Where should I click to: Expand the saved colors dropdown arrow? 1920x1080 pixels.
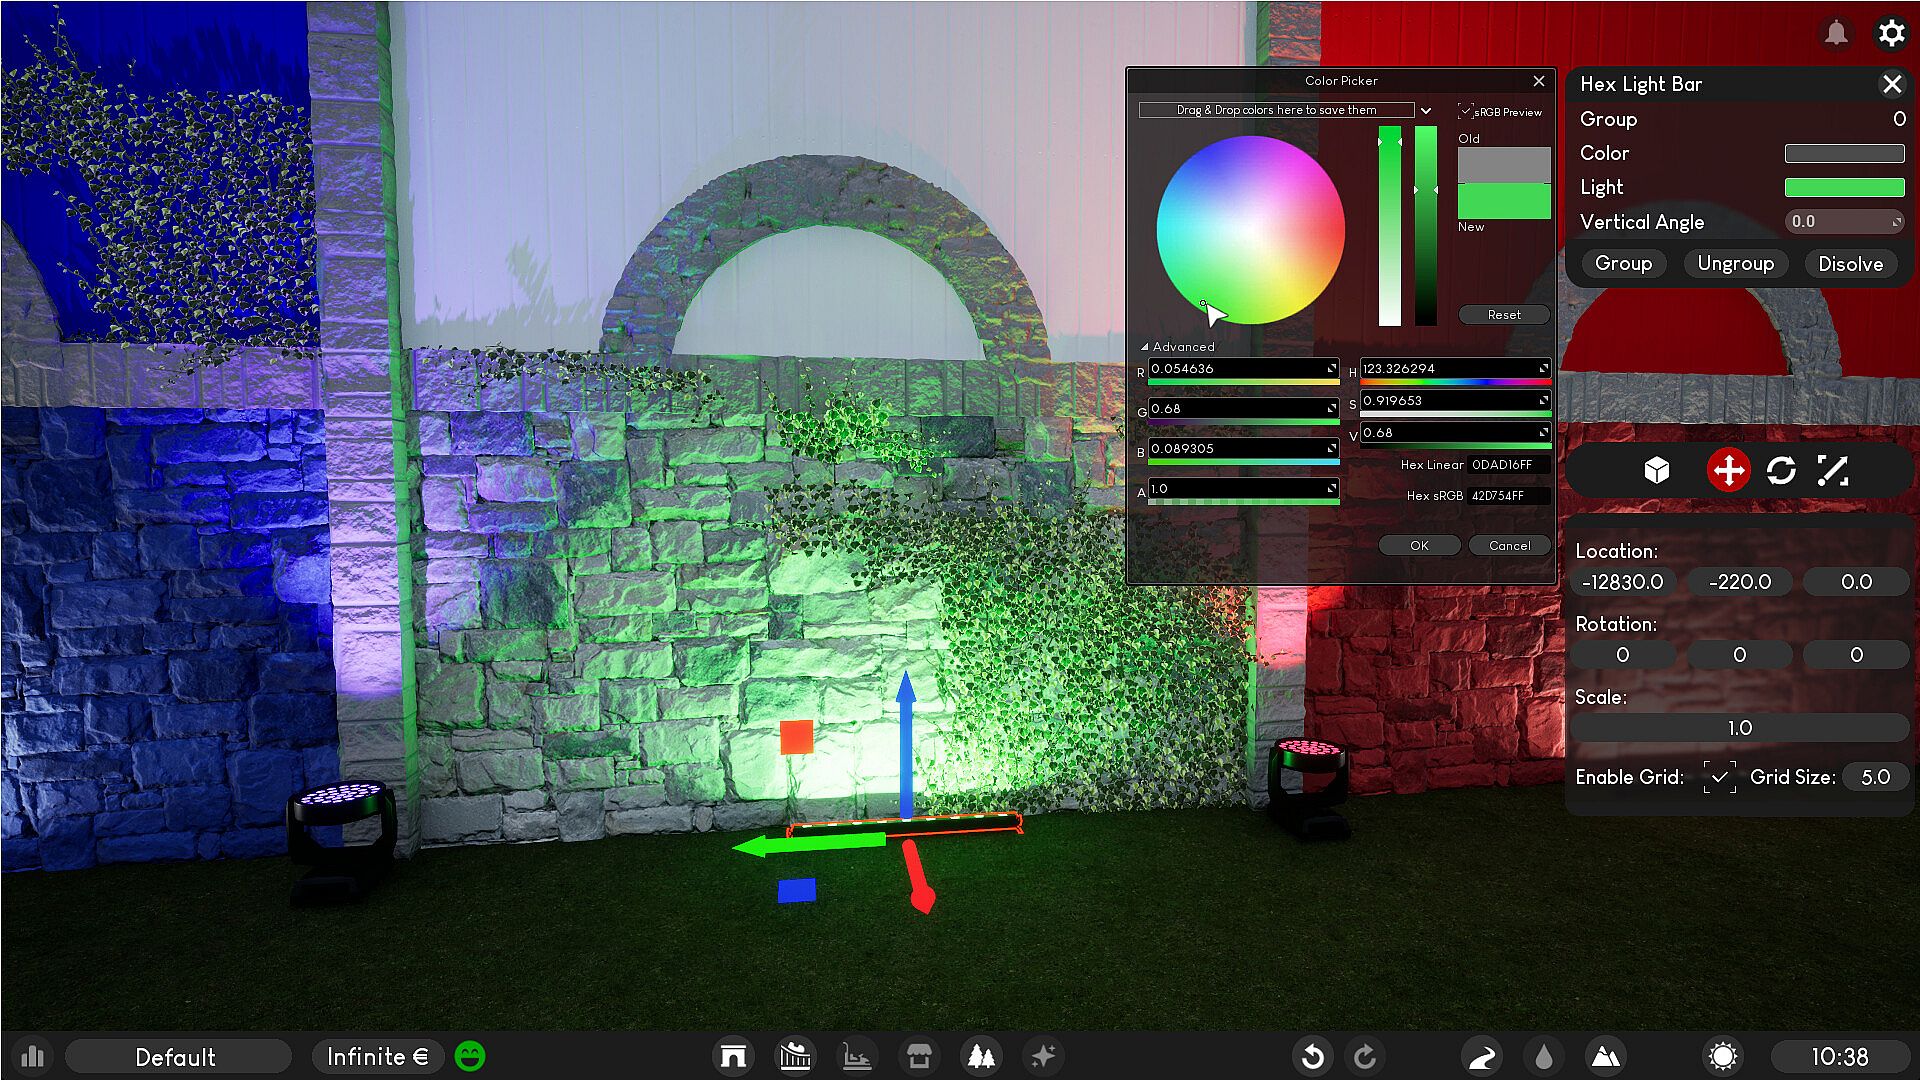pos(1426,111)
